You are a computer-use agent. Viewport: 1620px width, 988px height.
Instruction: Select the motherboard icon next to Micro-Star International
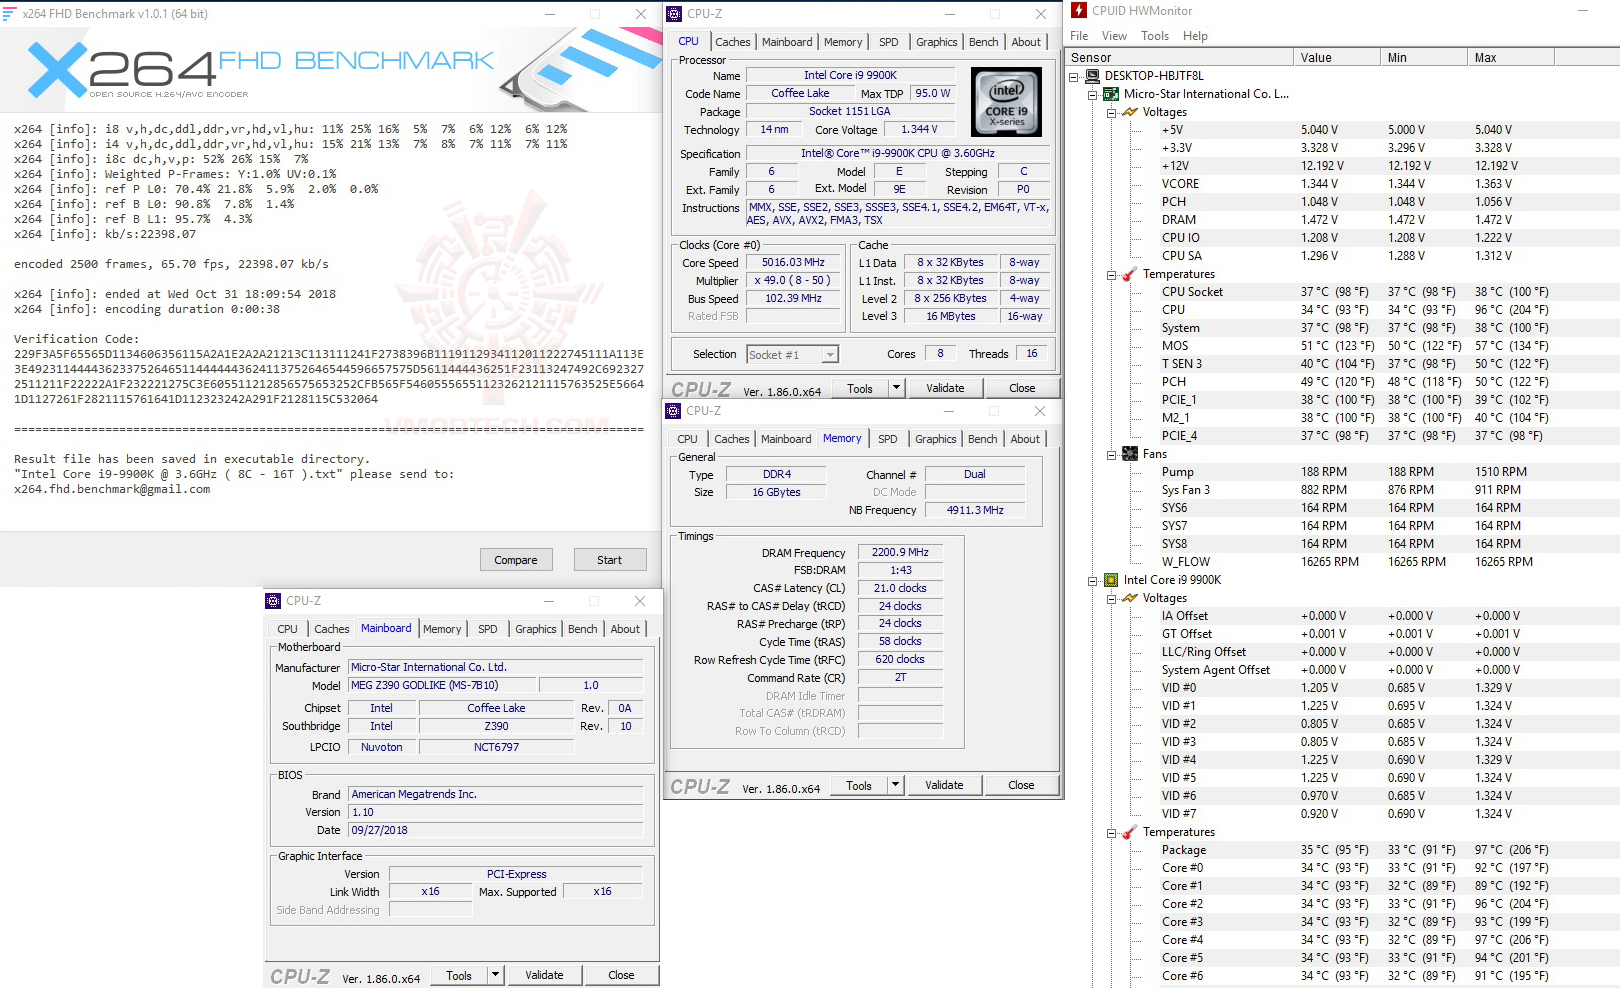point(1111,93)
